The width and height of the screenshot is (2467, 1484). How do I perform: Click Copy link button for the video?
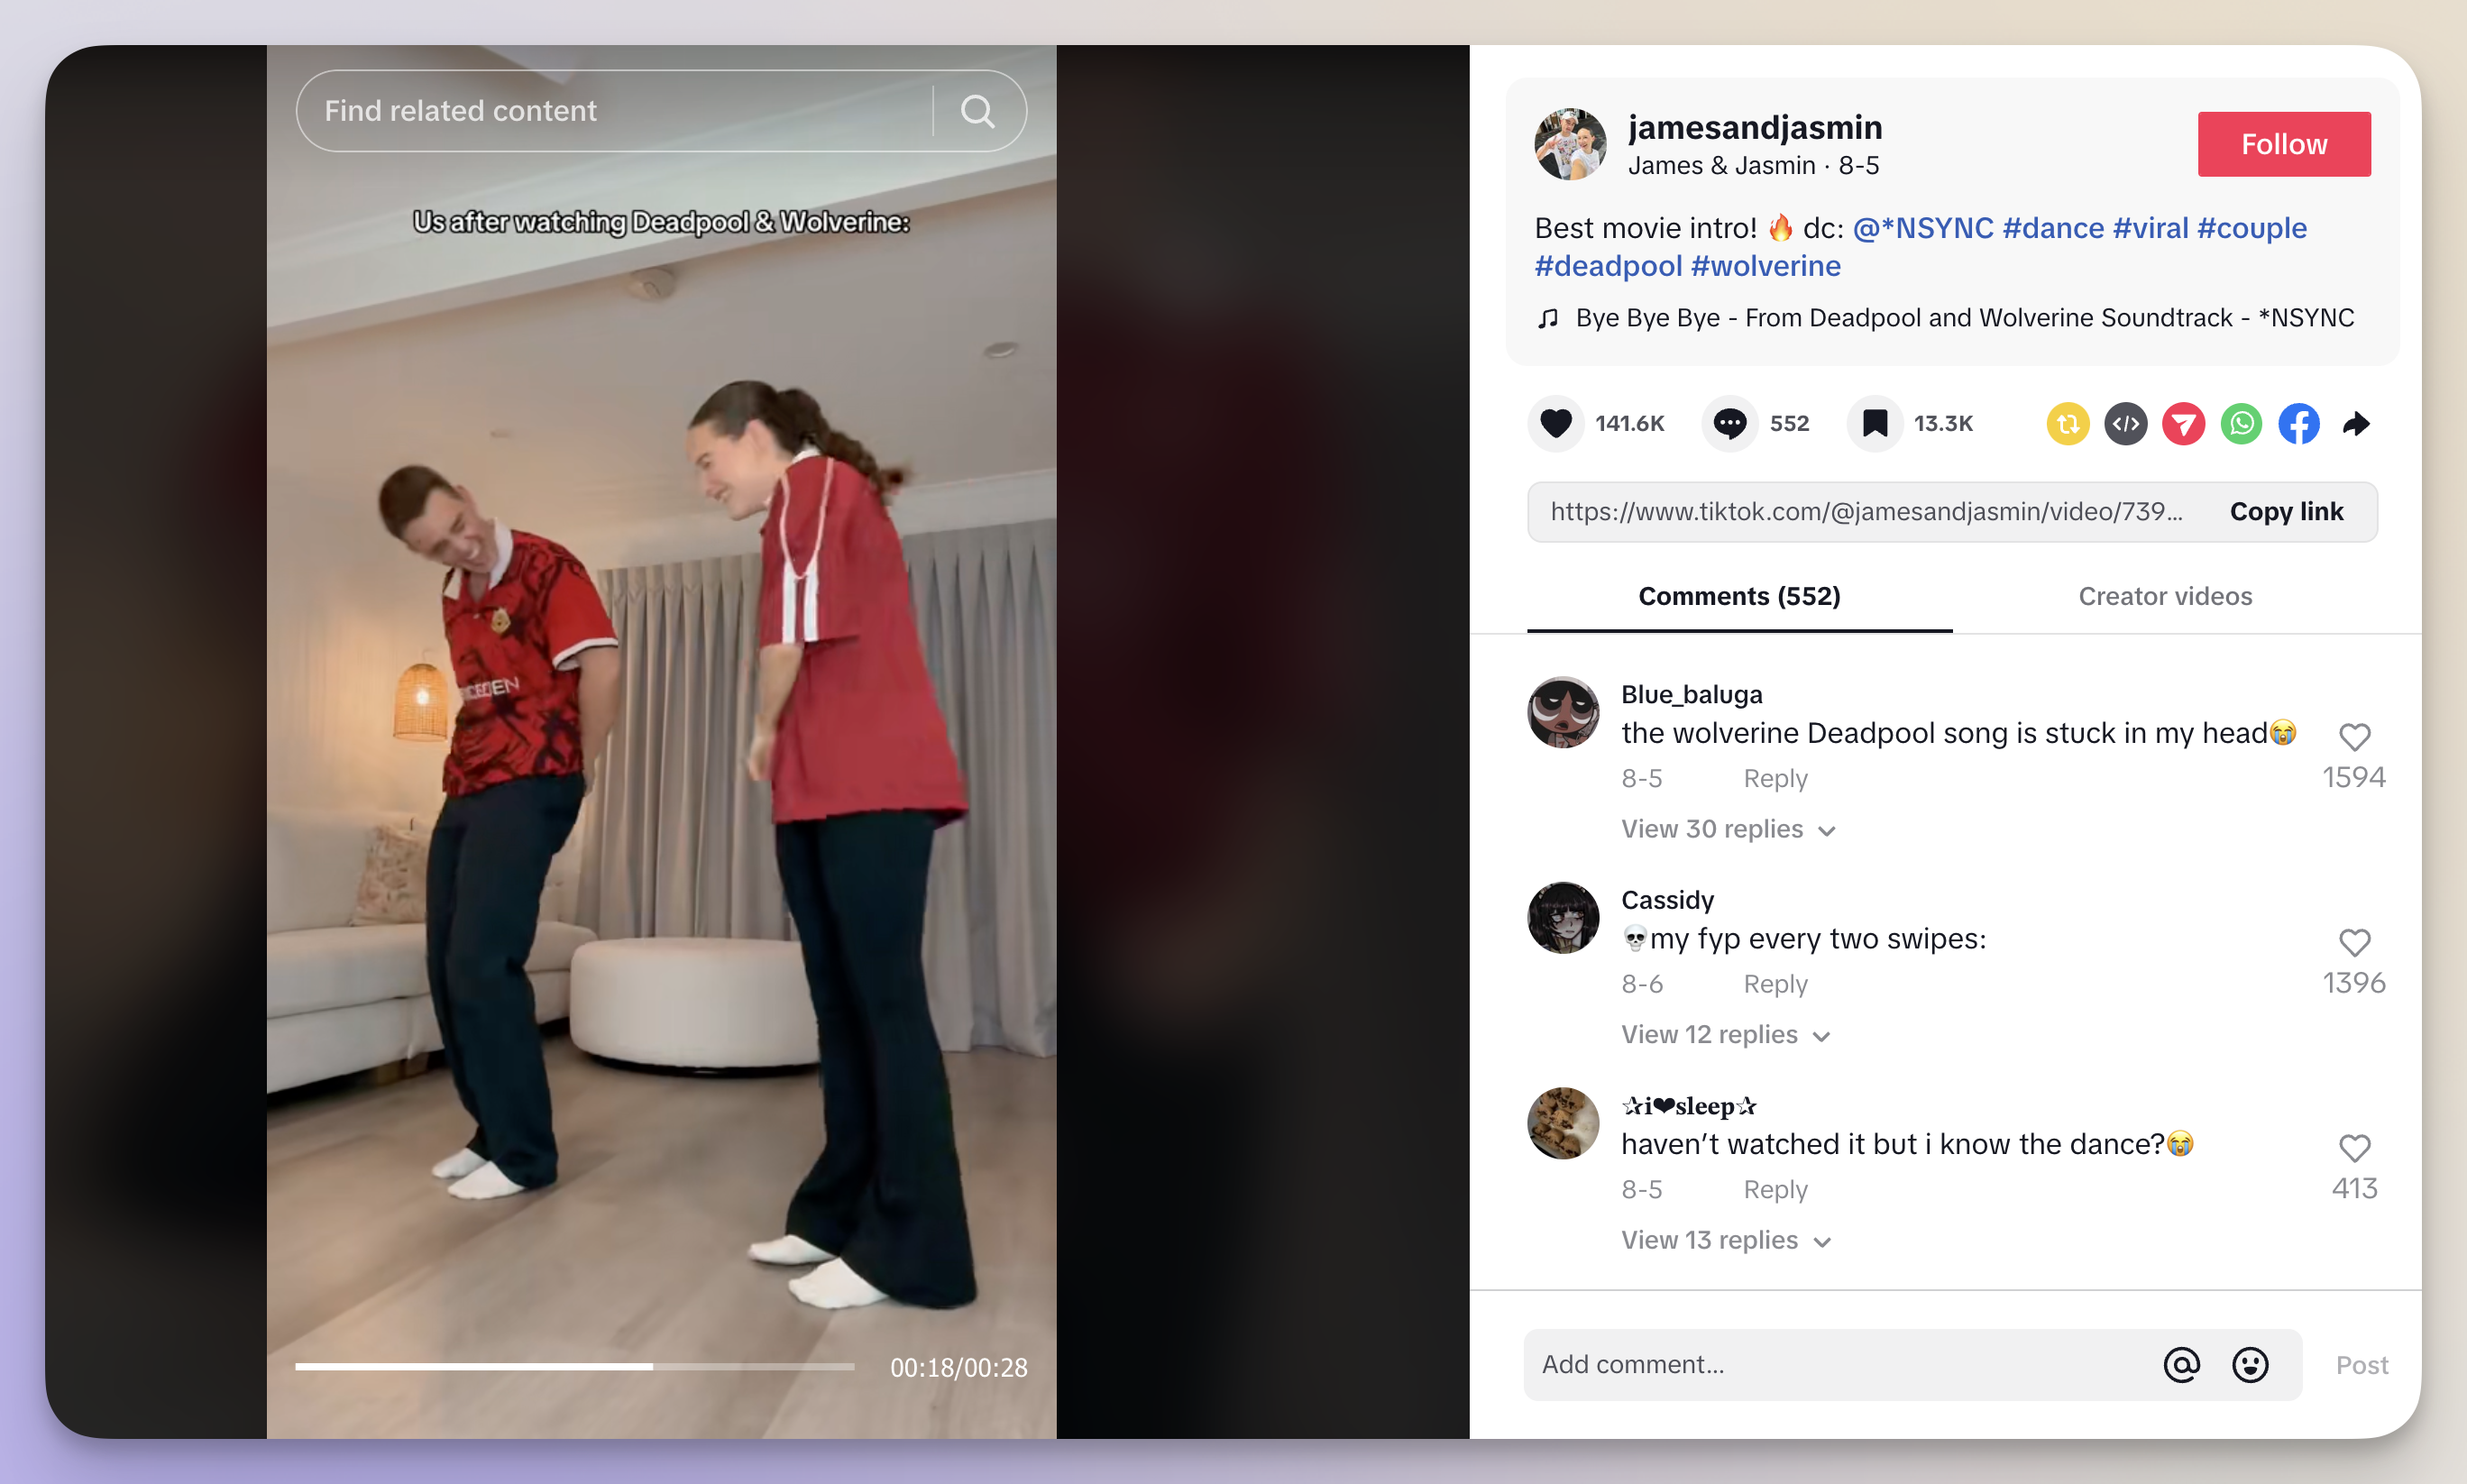(2286, 513)
